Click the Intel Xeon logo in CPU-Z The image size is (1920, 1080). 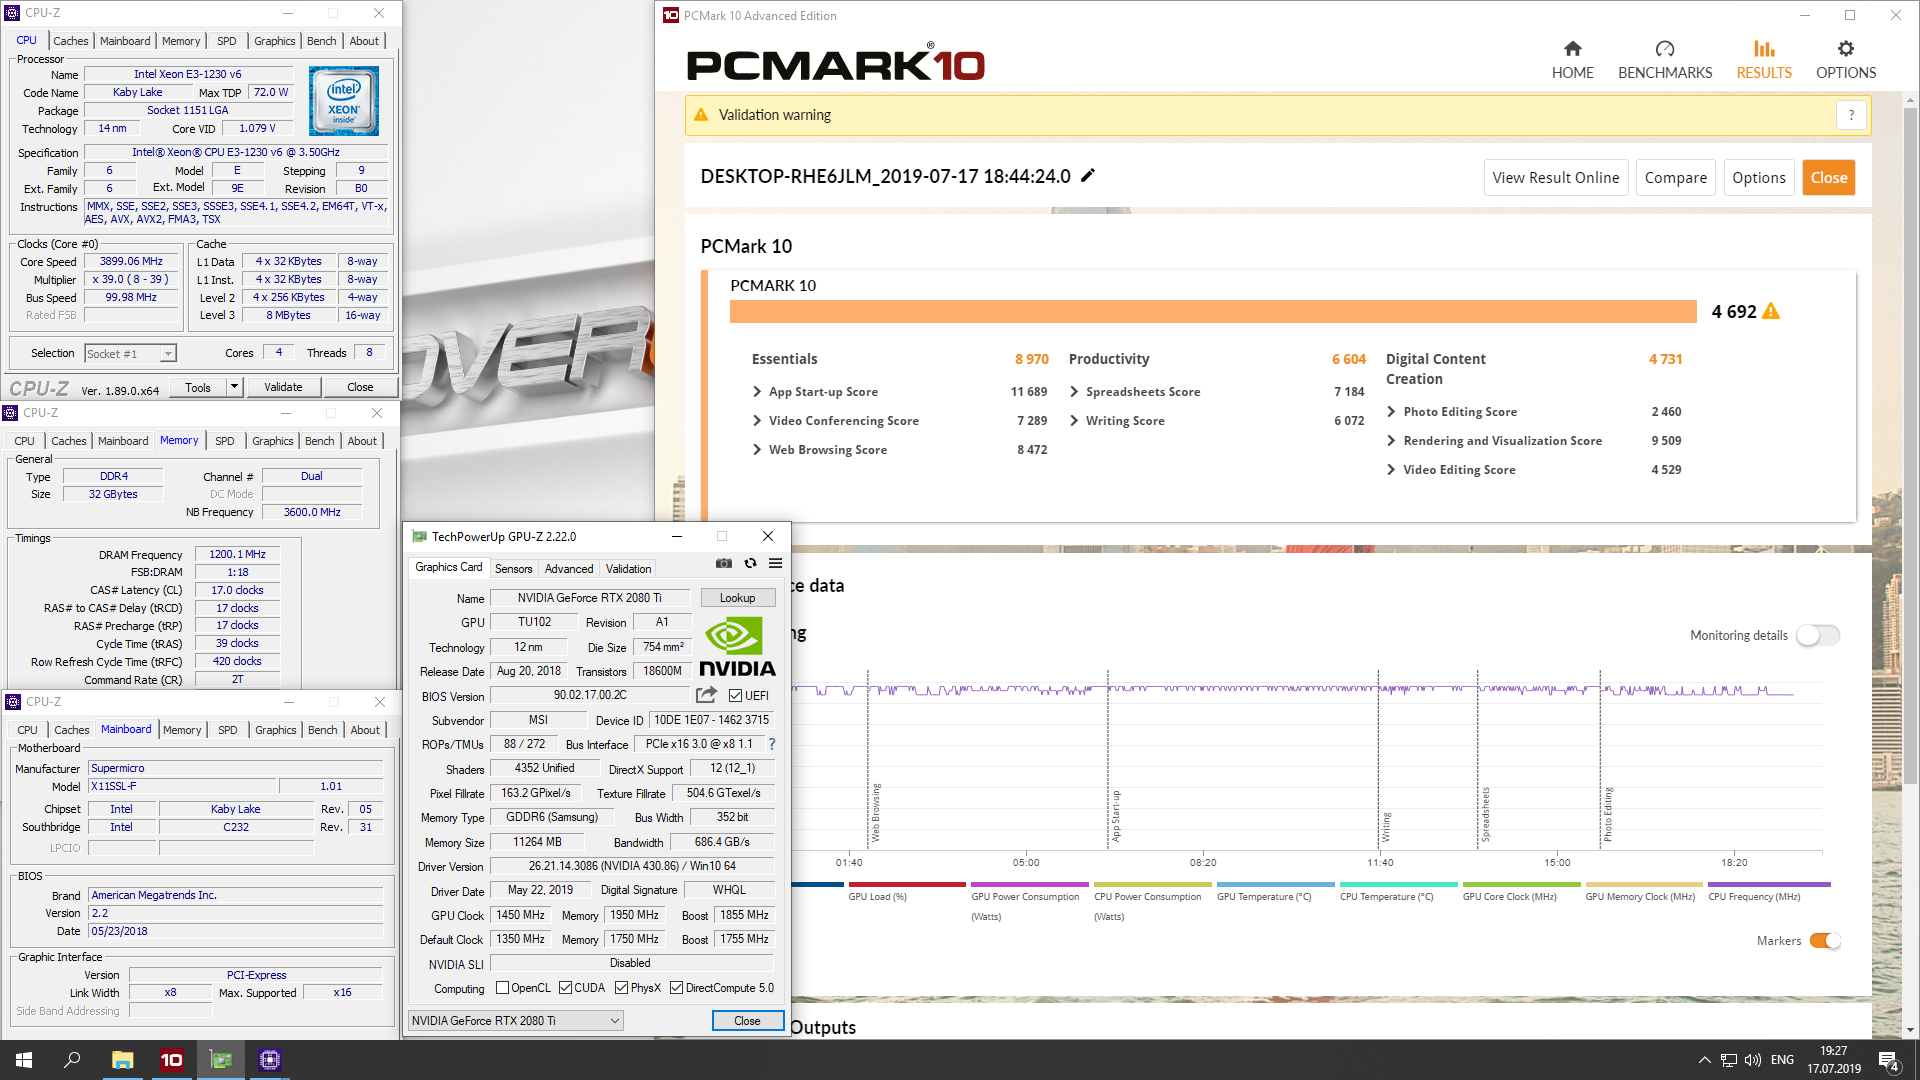pos(344,101)
